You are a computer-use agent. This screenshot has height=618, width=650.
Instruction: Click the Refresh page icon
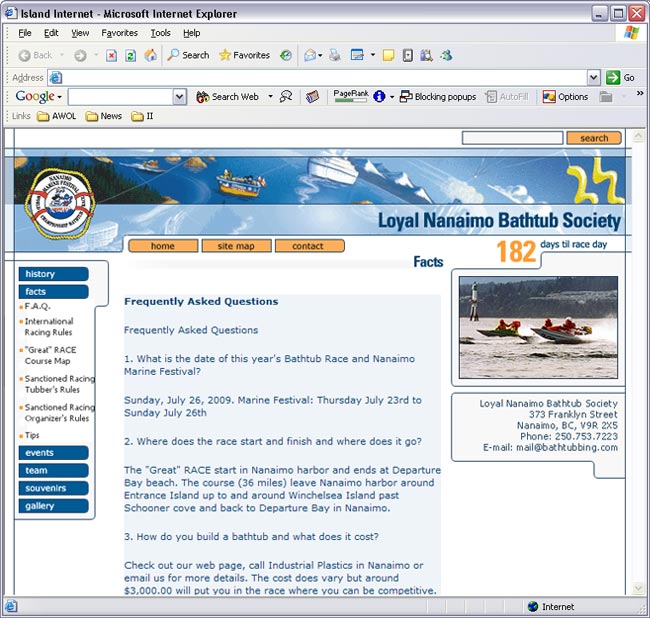pyautogui.click(x=131, y=55)
